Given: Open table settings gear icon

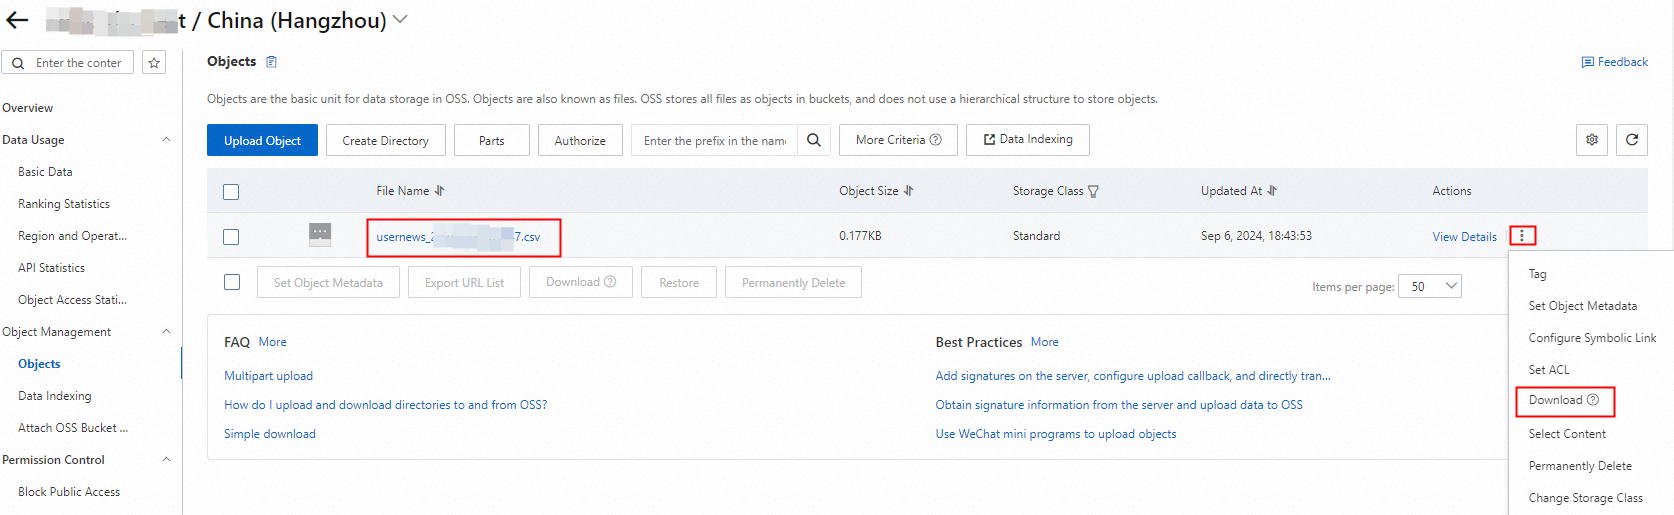Looking at the screenshot, I should click(1592, 140).
